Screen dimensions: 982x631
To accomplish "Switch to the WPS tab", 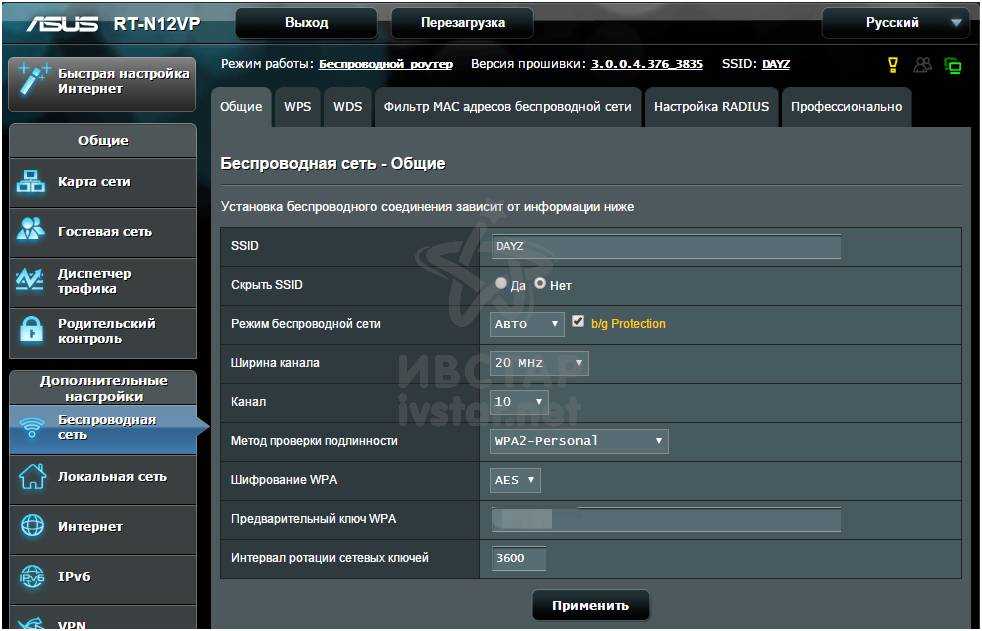I will (297, 107).
